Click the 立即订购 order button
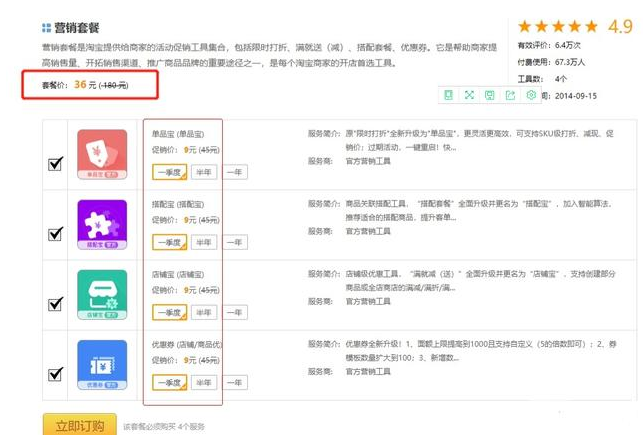Screen dimensions: 643x445 (x=80, y=425)
